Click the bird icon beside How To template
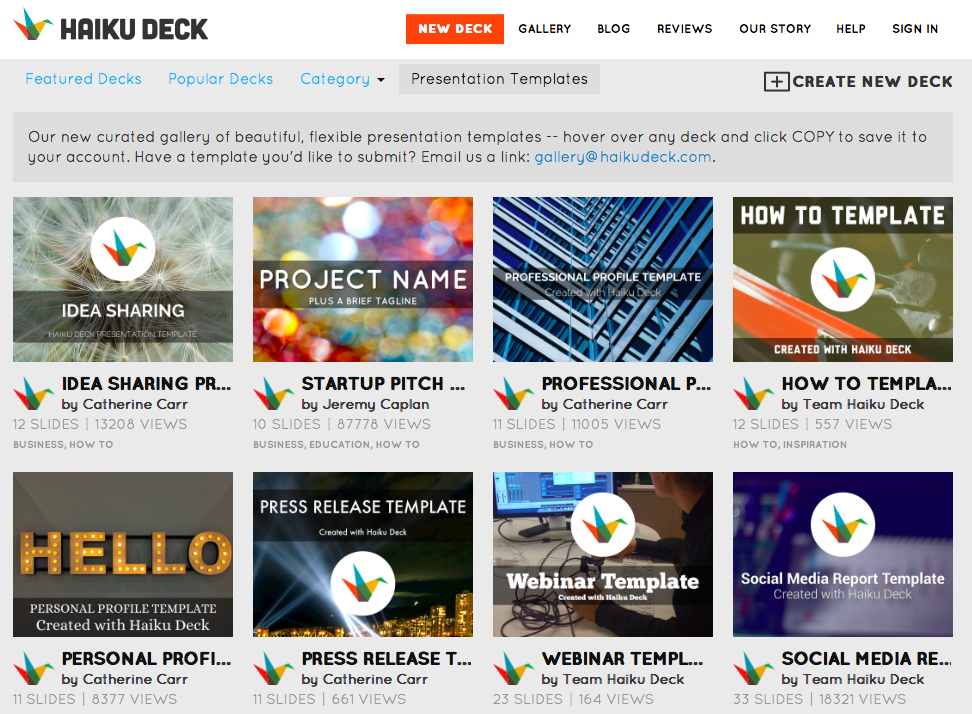The image size is (972, 714). coord(754,392)
